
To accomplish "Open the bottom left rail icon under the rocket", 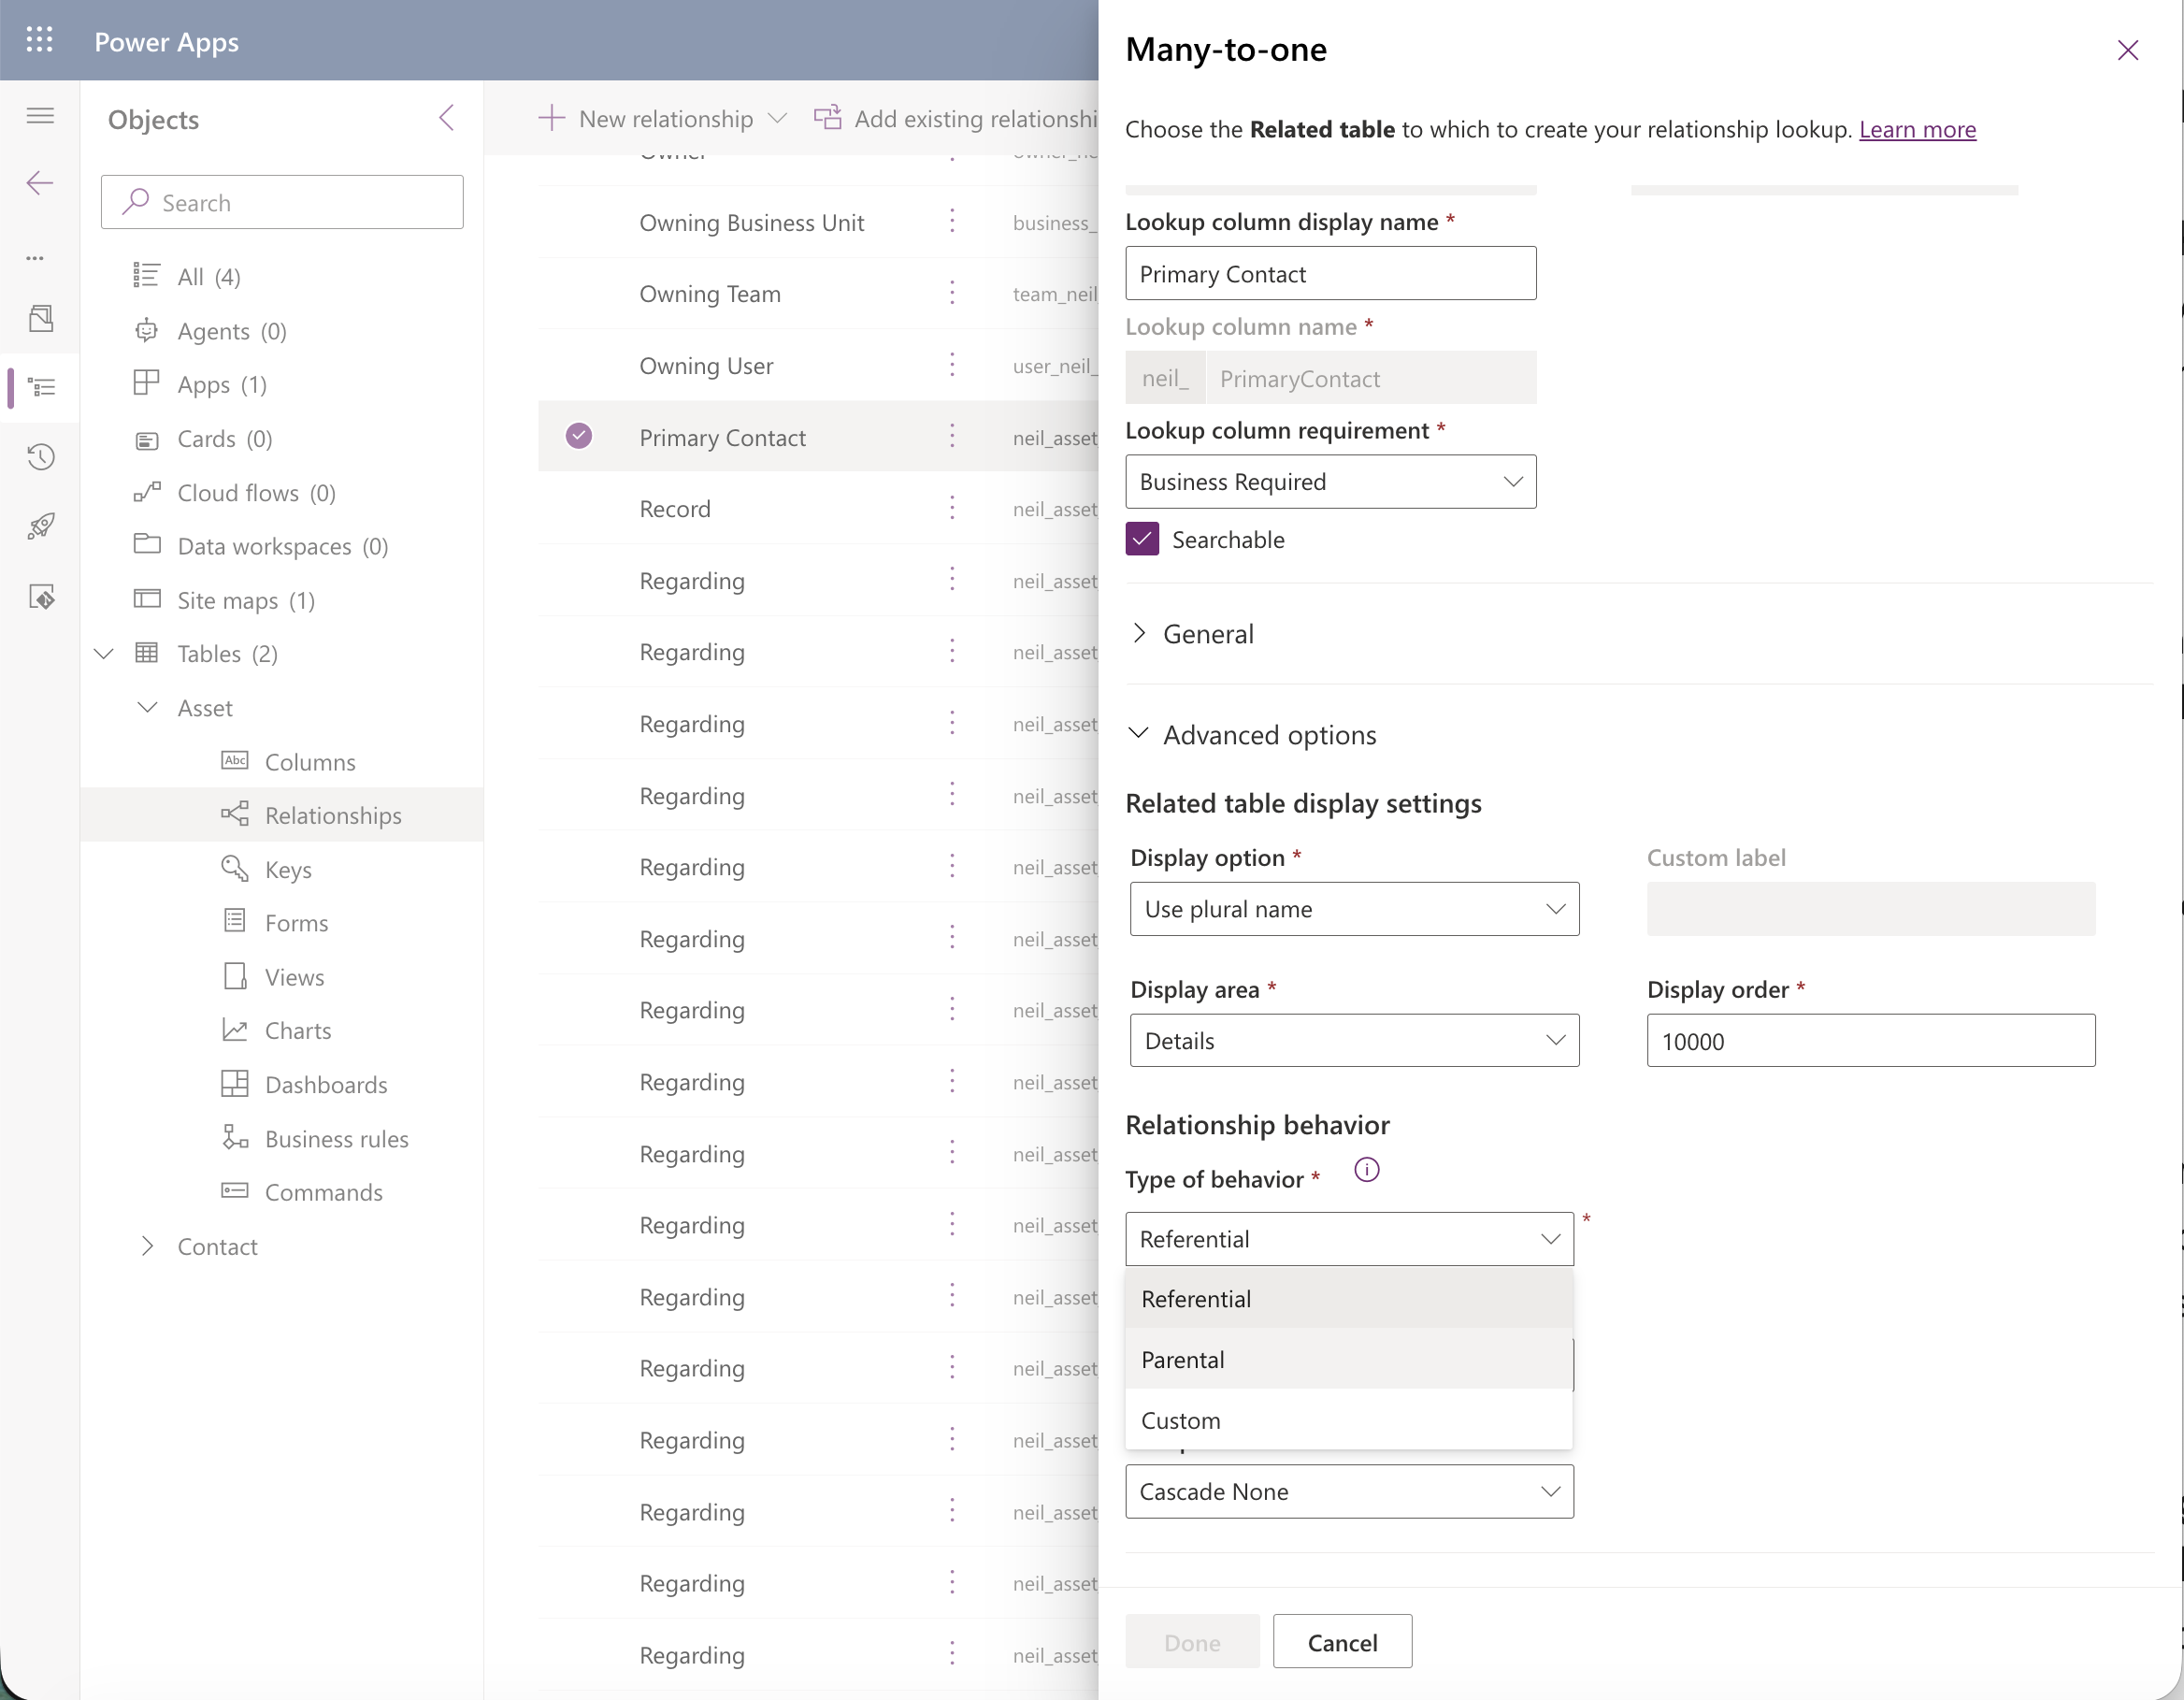I will click(41, 597).
